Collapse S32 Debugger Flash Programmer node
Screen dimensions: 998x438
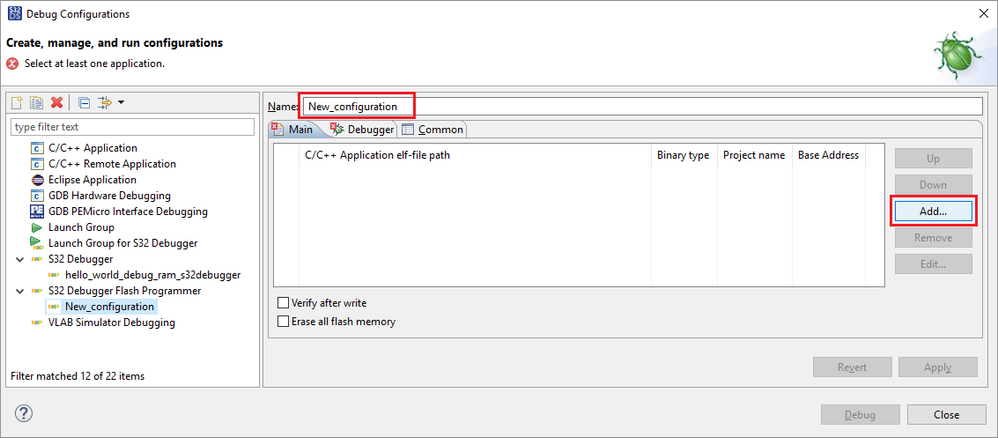click(20, 291)
